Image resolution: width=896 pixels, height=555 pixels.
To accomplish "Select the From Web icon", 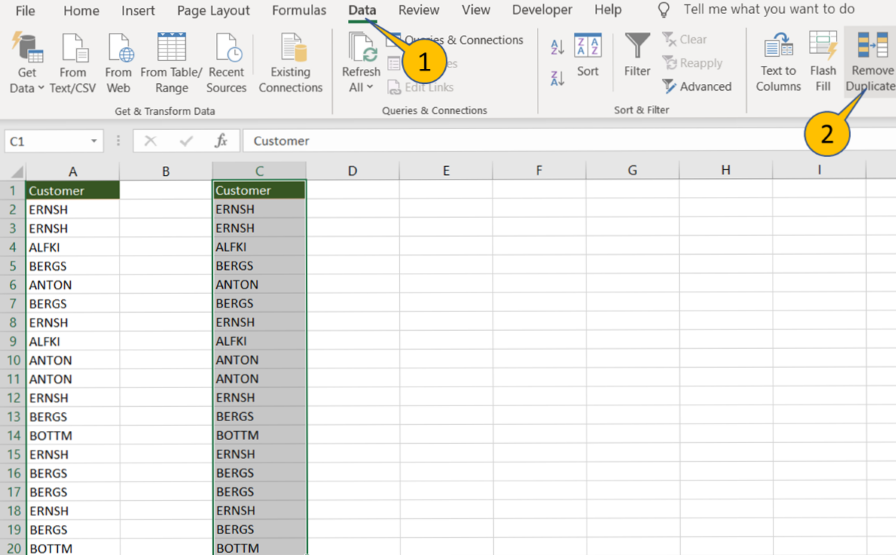I will [x=119, y=62].
